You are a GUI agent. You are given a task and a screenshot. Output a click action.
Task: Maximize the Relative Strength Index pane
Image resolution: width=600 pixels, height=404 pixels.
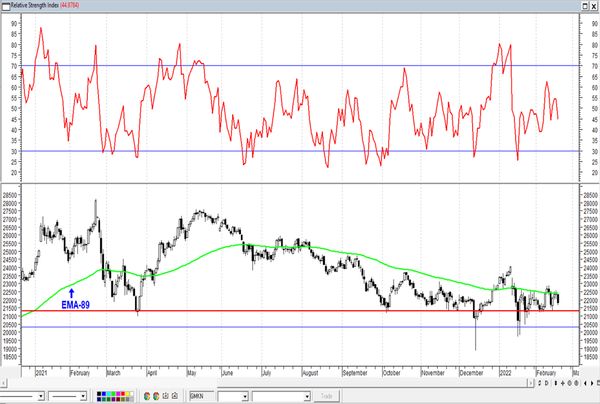[x=584, y=4]
